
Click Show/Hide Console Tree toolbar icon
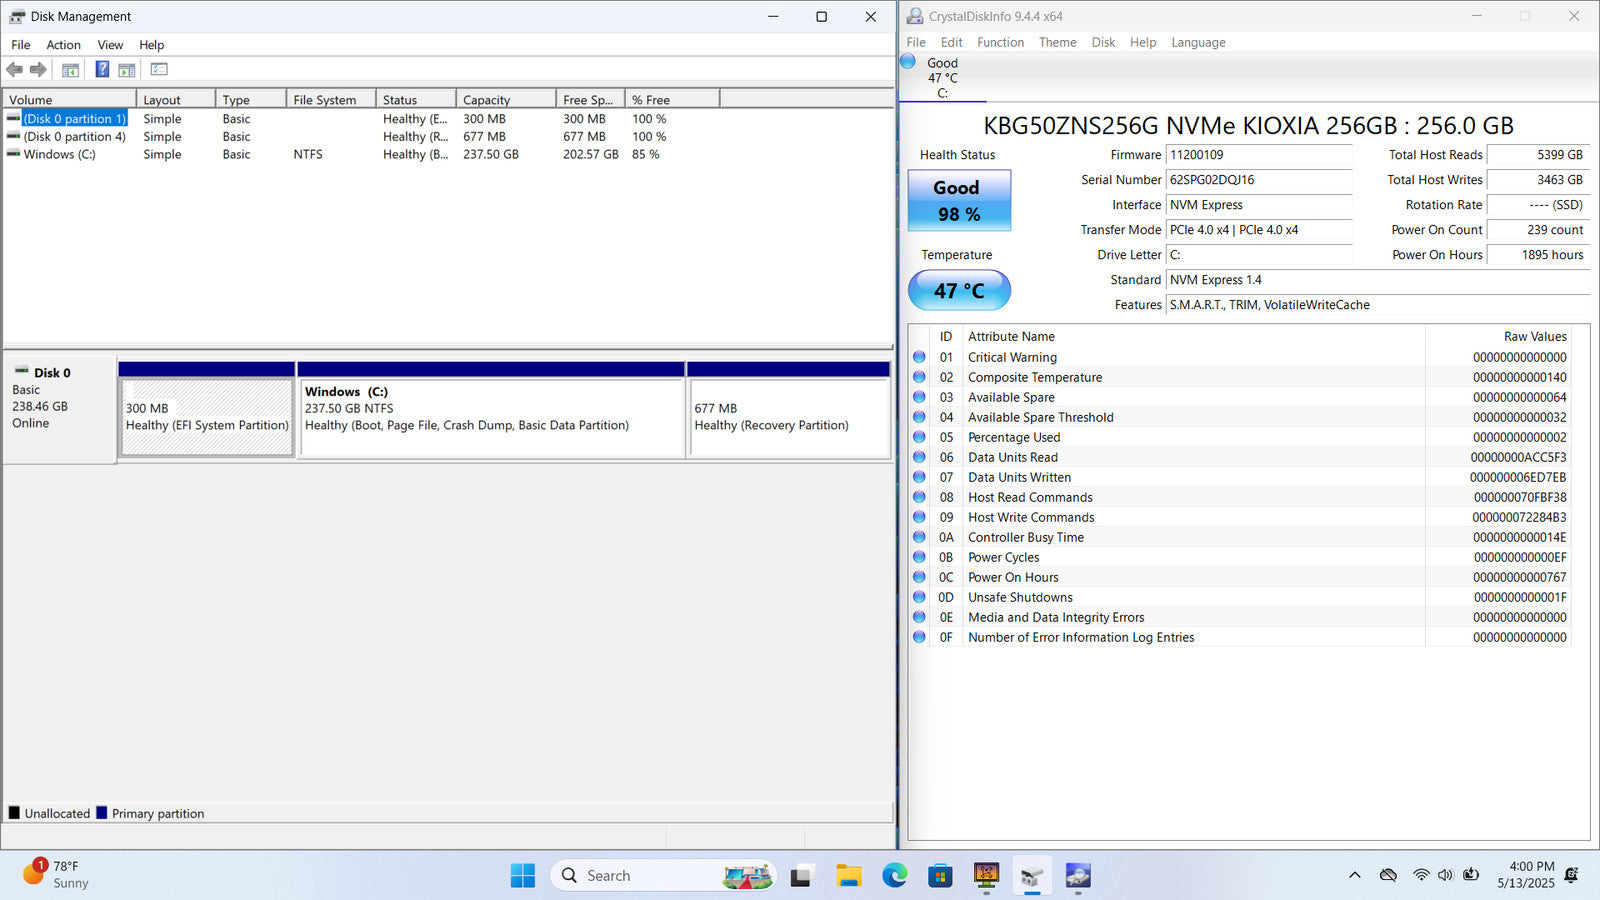point(70,70)
